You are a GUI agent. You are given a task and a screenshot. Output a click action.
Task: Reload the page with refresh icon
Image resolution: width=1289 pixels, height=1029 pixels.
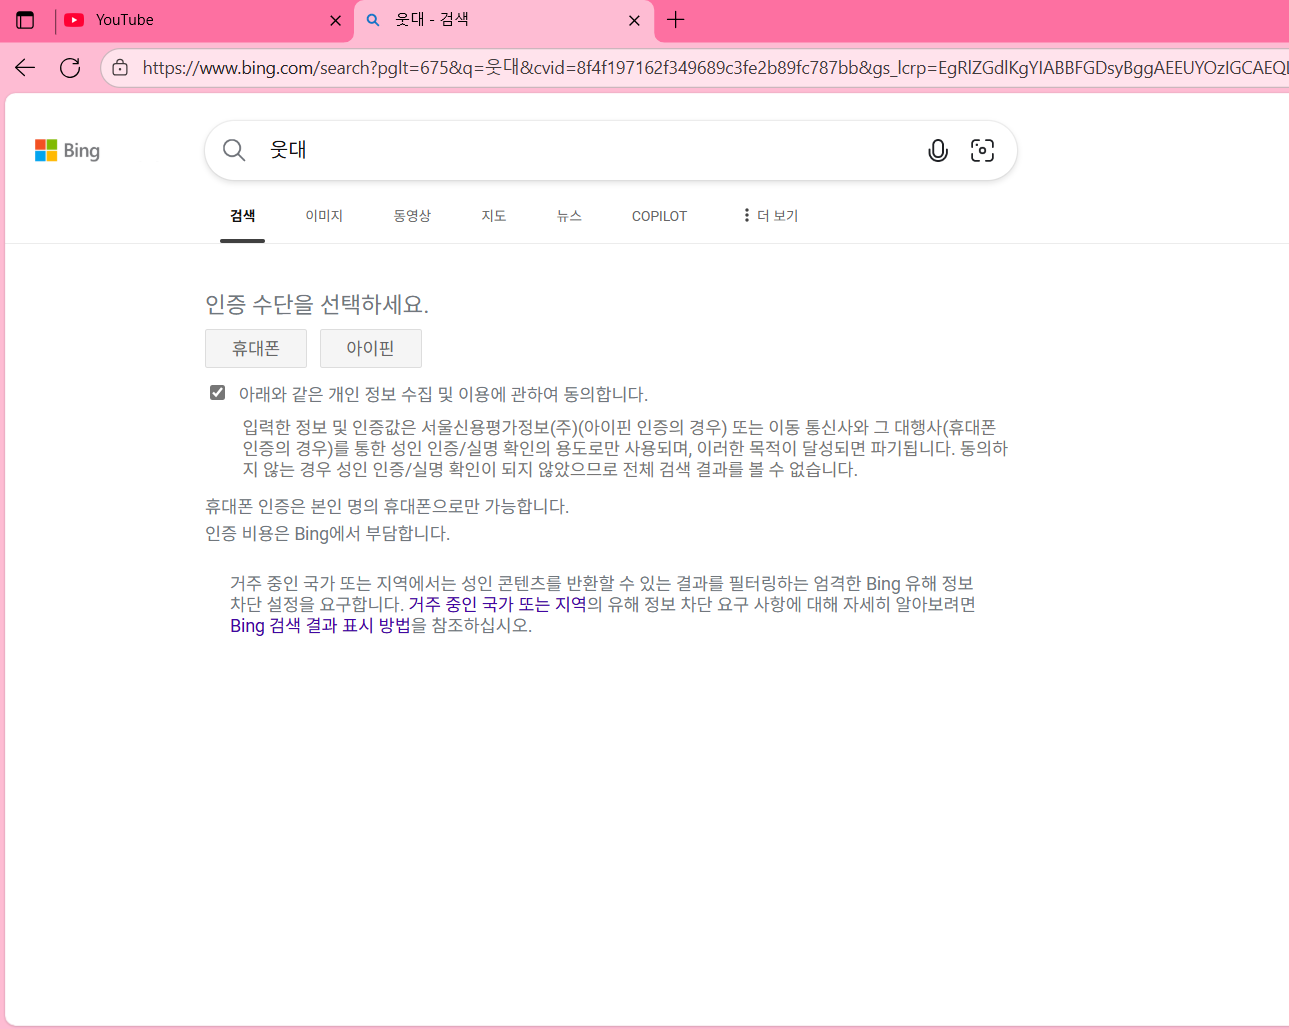[x=70, y=67]
